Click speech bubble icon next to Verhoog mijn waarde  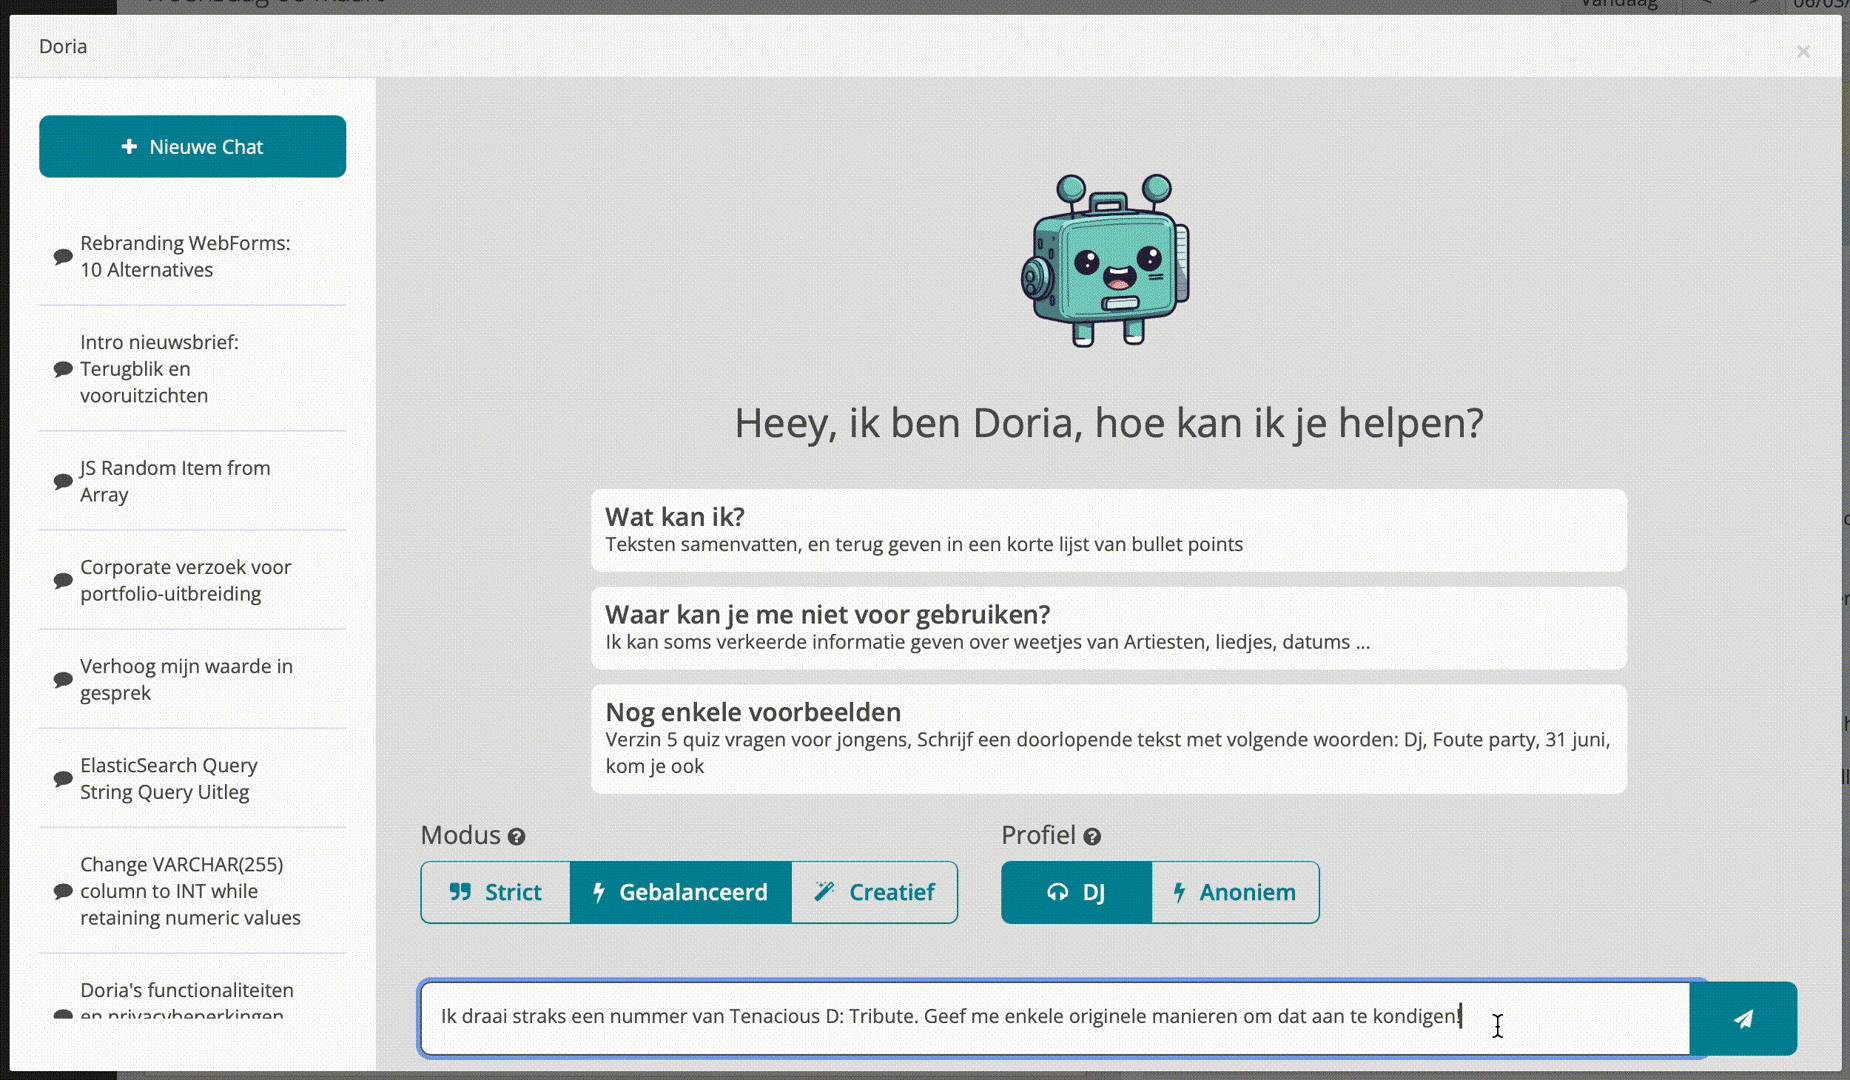[x=63, y=680]
